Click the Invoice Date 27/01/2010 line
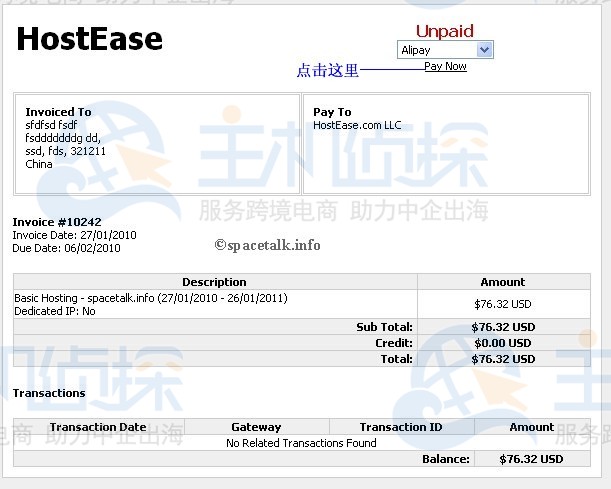 point(74,235)
